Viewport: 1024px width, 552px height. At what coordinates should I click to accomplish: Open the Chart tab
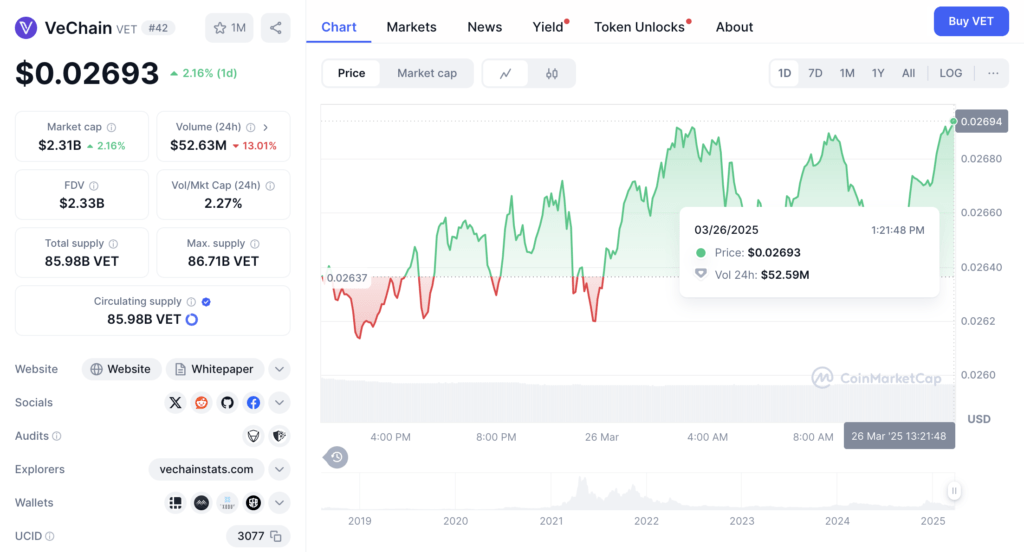point(339,27)
